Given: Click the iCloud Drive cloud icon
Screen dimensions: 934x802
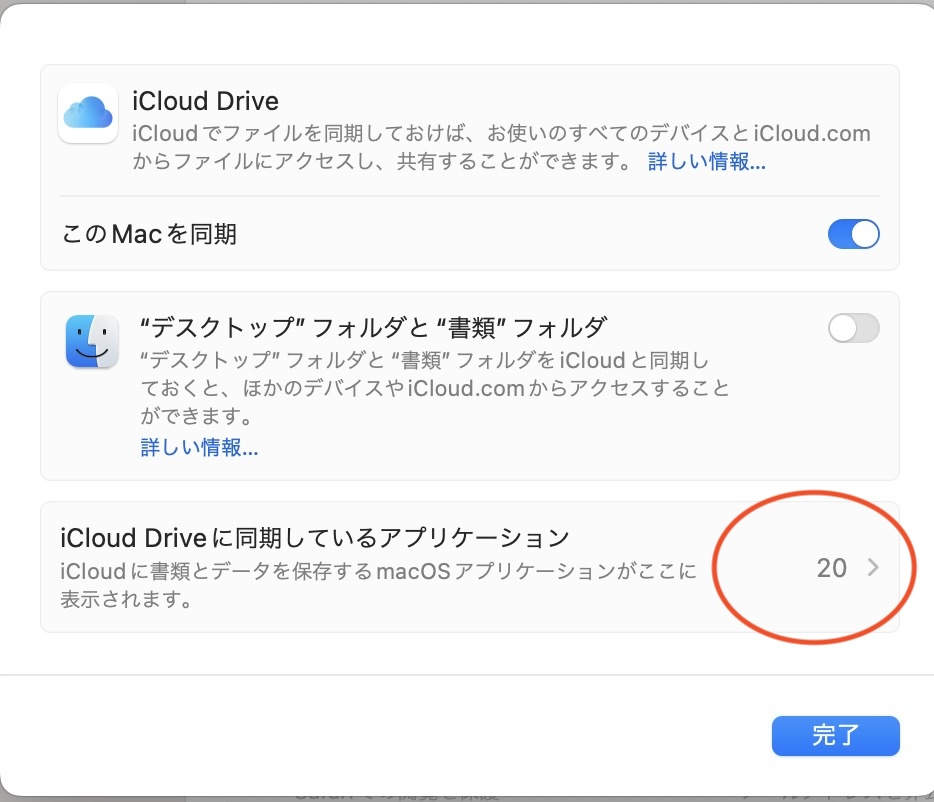Looking at the screenshot, I should click(88, 113).
